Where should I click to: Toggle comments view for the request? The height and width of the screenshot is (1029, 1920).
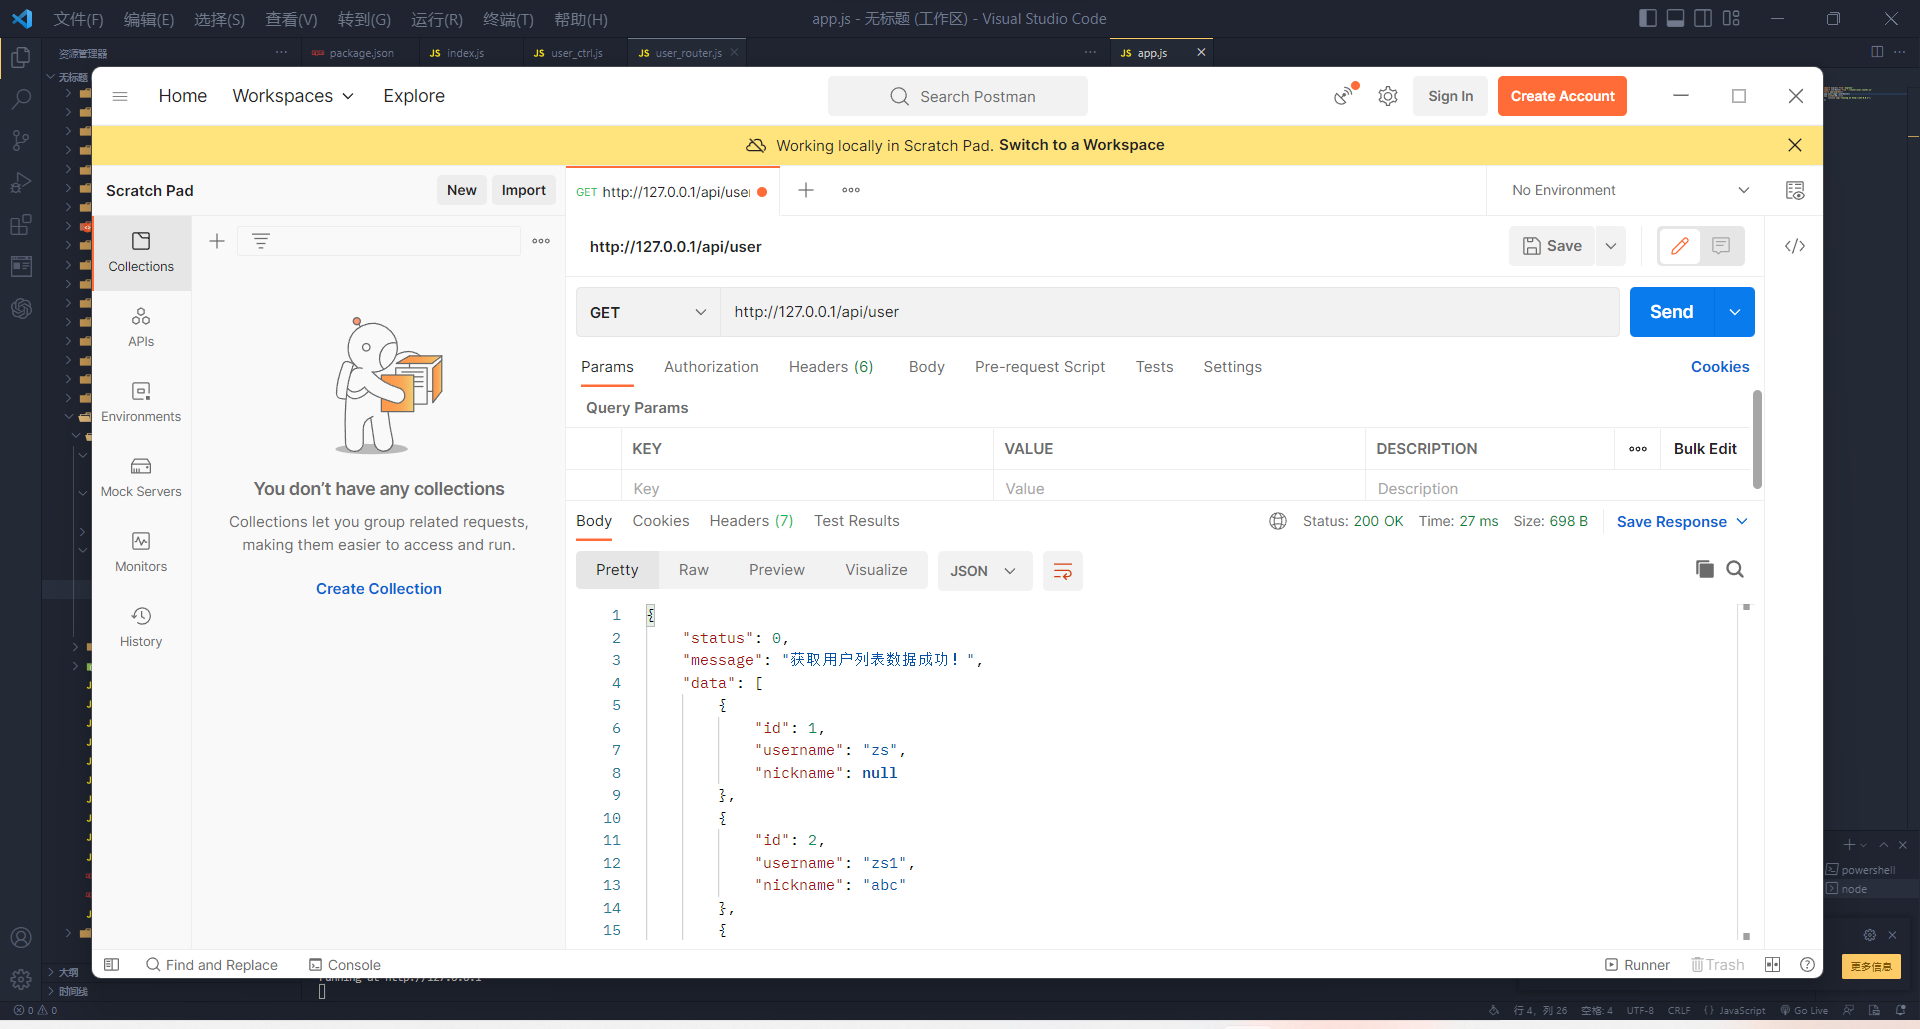1722,246
